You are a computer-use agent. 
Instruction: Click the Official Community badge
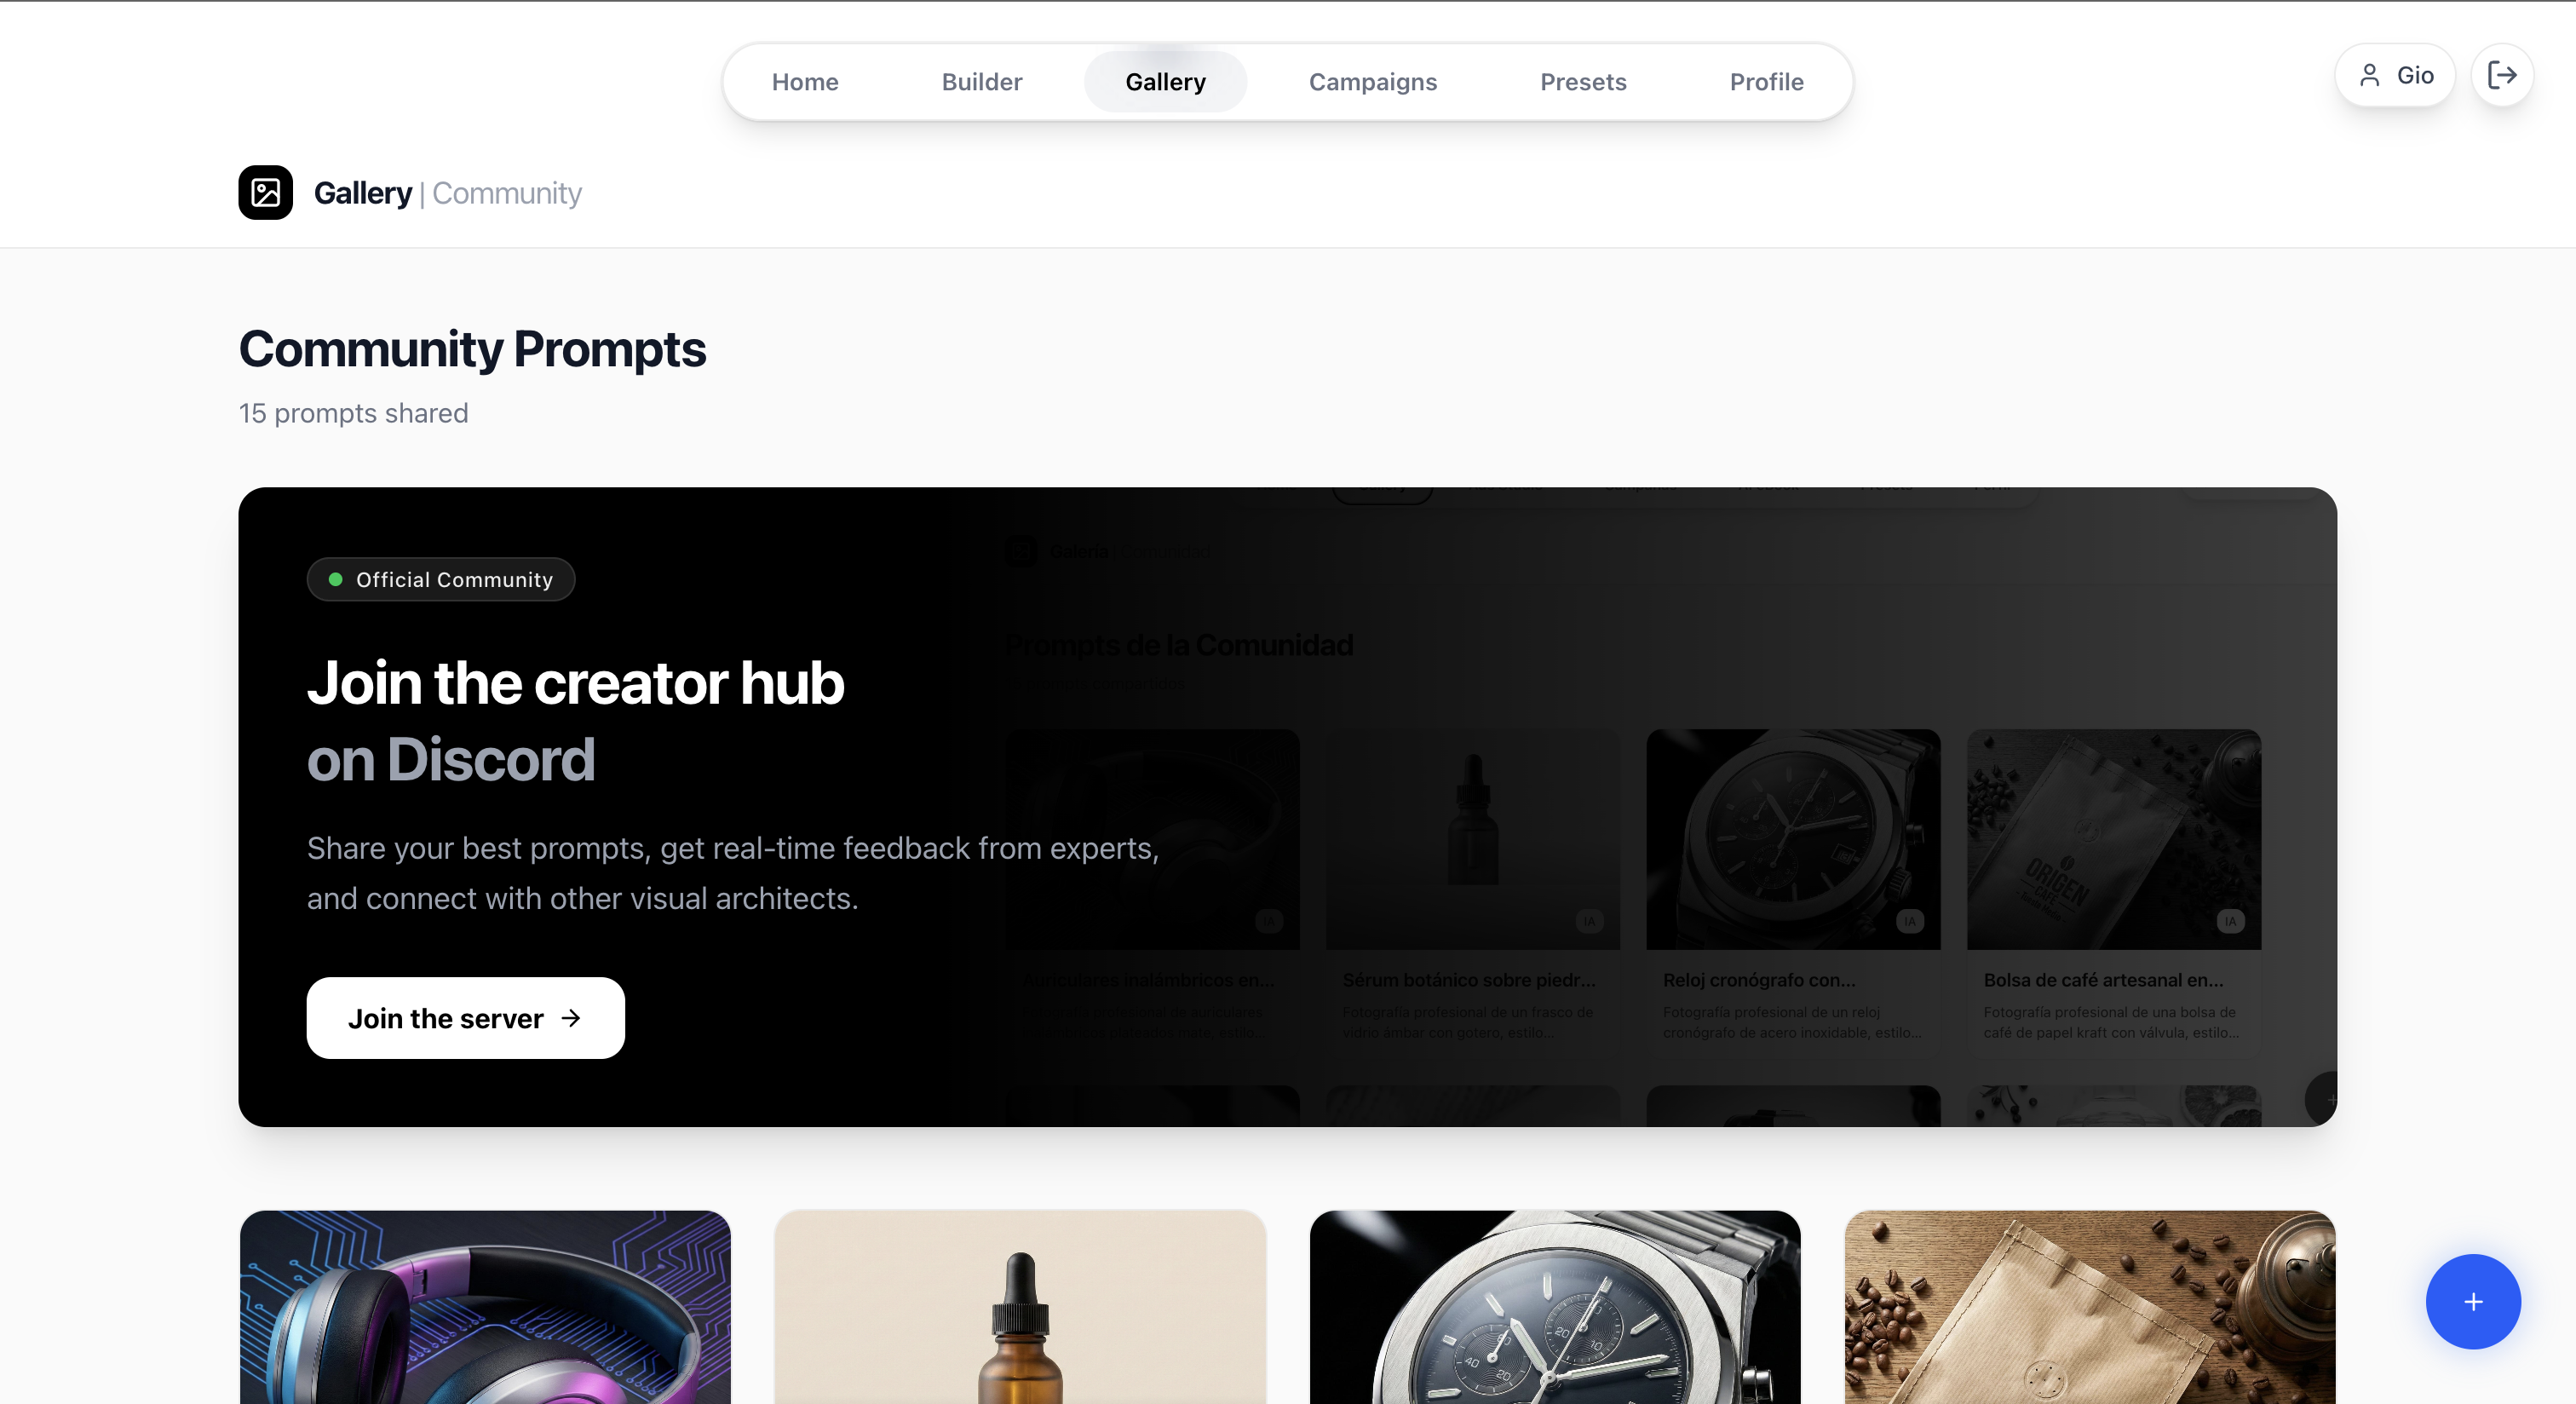click(441, 580)
